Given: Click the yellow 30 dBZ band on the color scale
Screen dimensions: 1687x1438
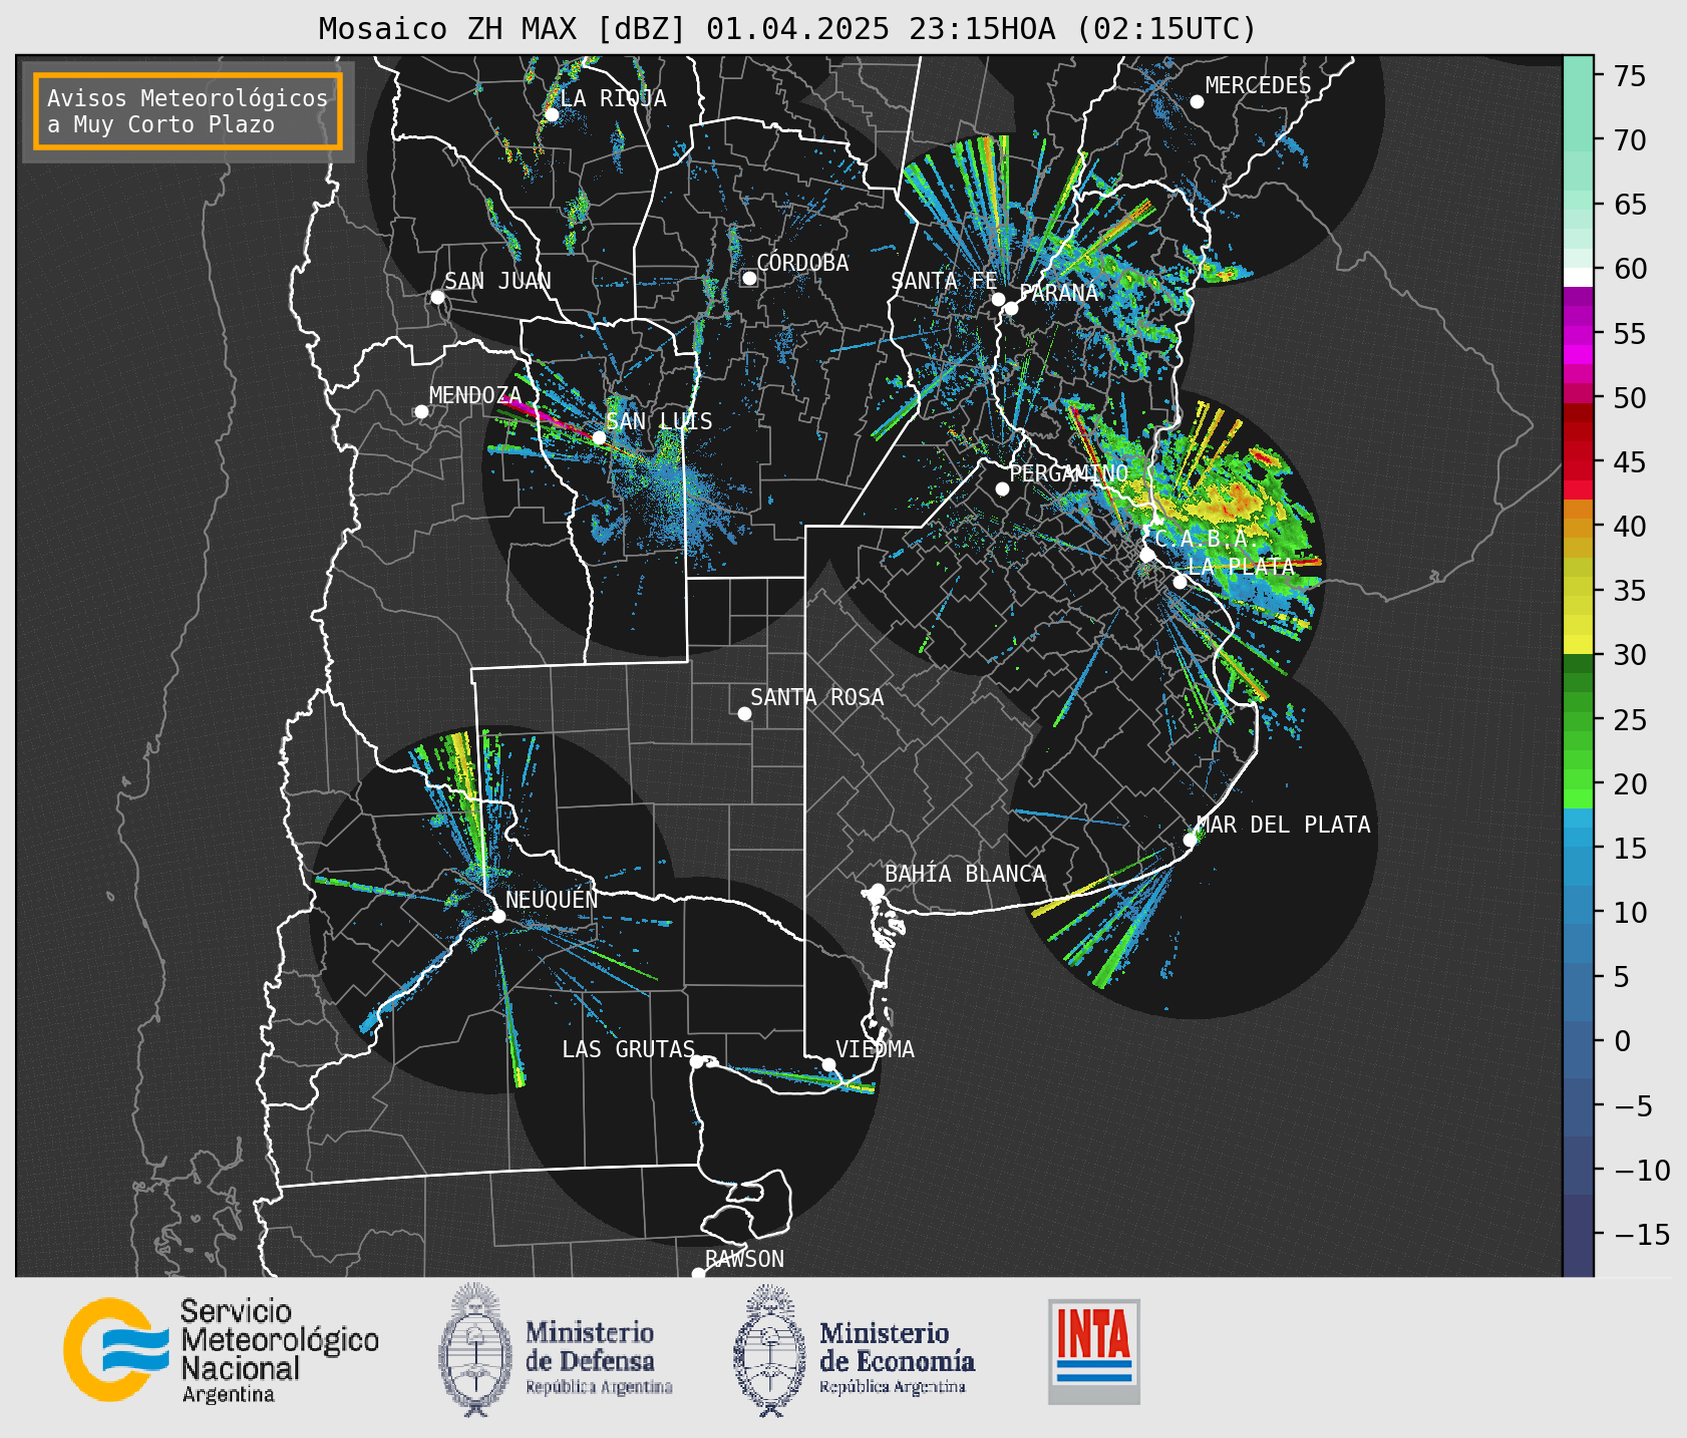Looking at the screenshot, I should (1578, 645).
